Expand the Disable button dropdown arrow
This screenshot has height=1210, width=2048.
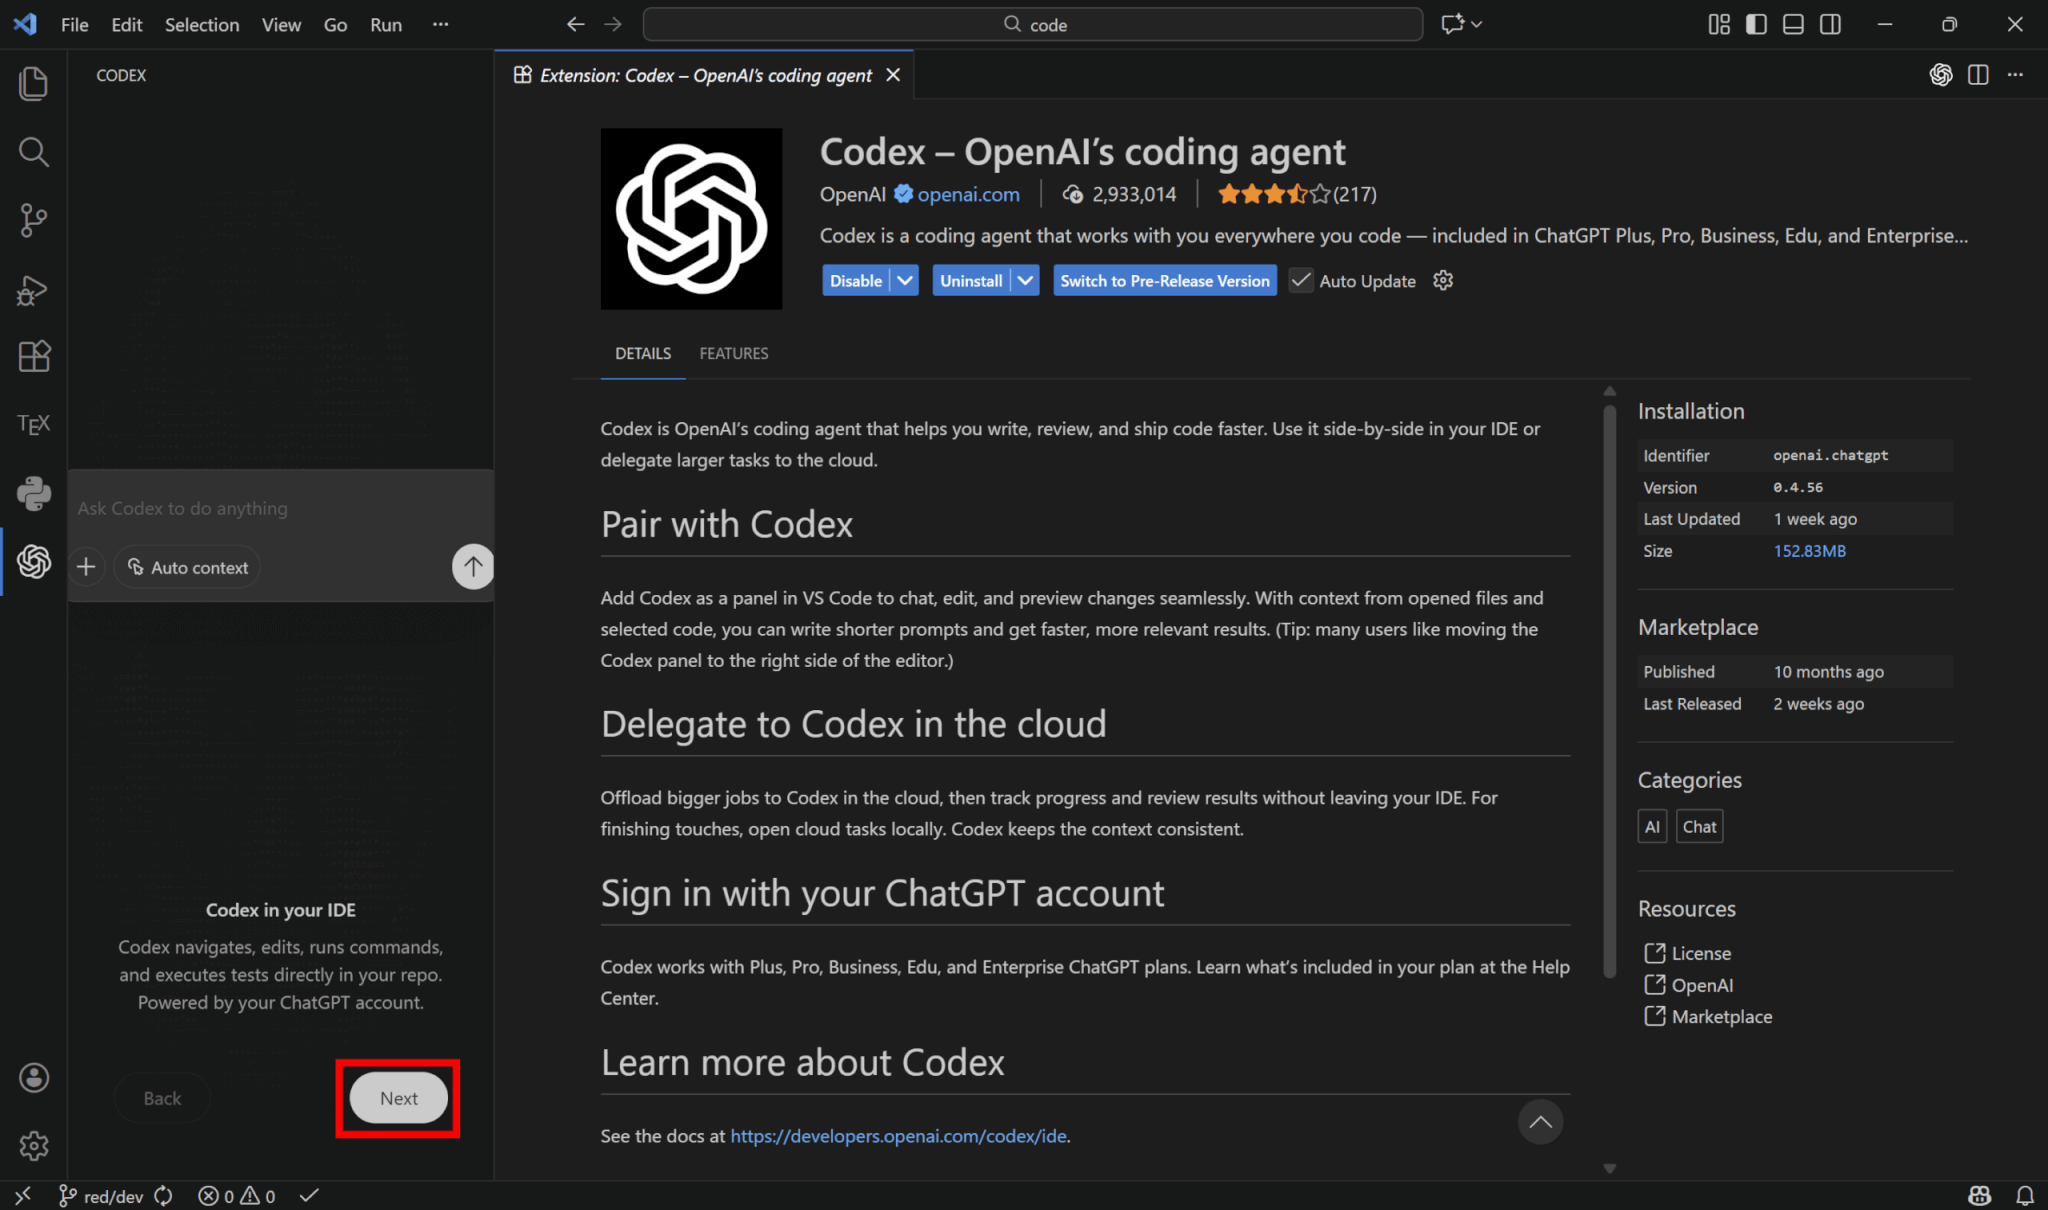(905, 281)
